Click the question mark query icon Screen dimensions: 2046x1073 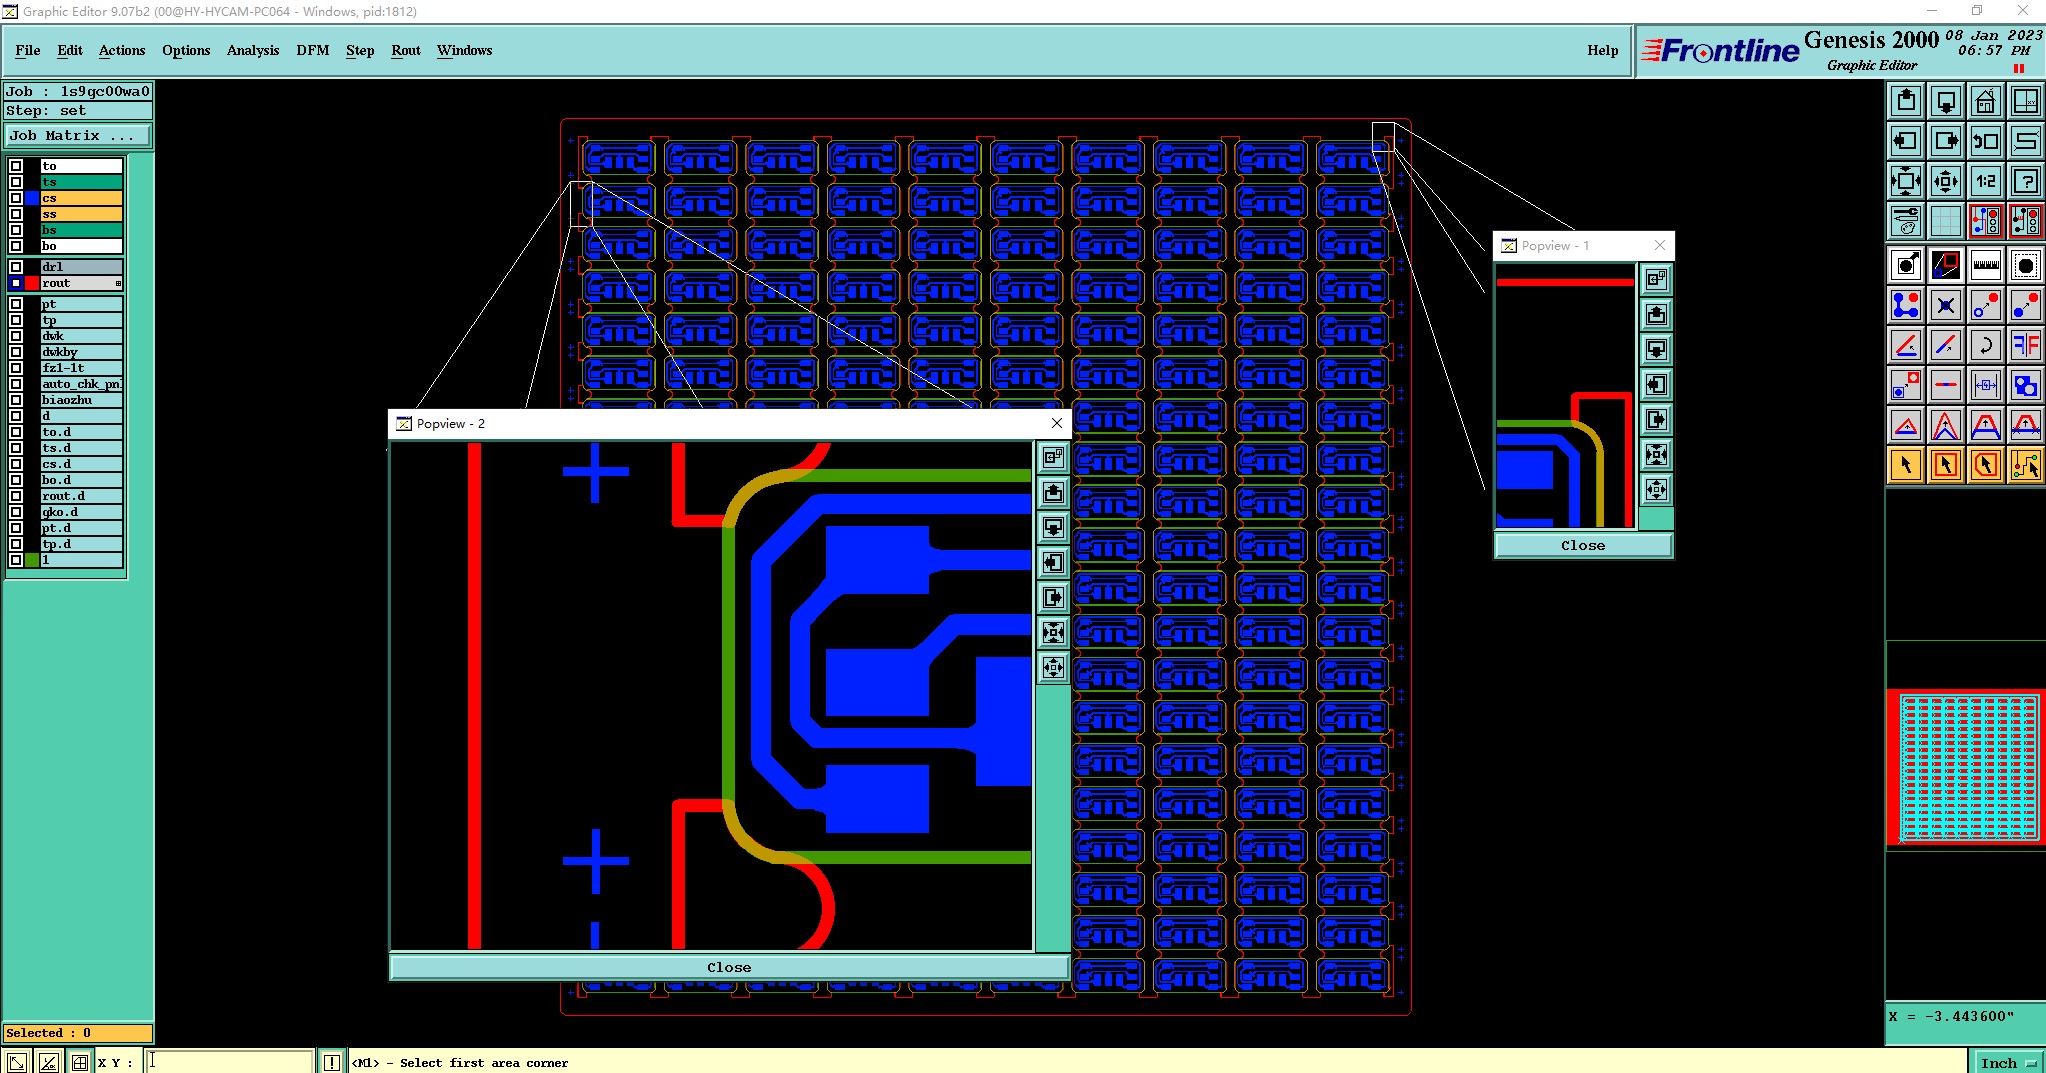[x=2026, y=181]
